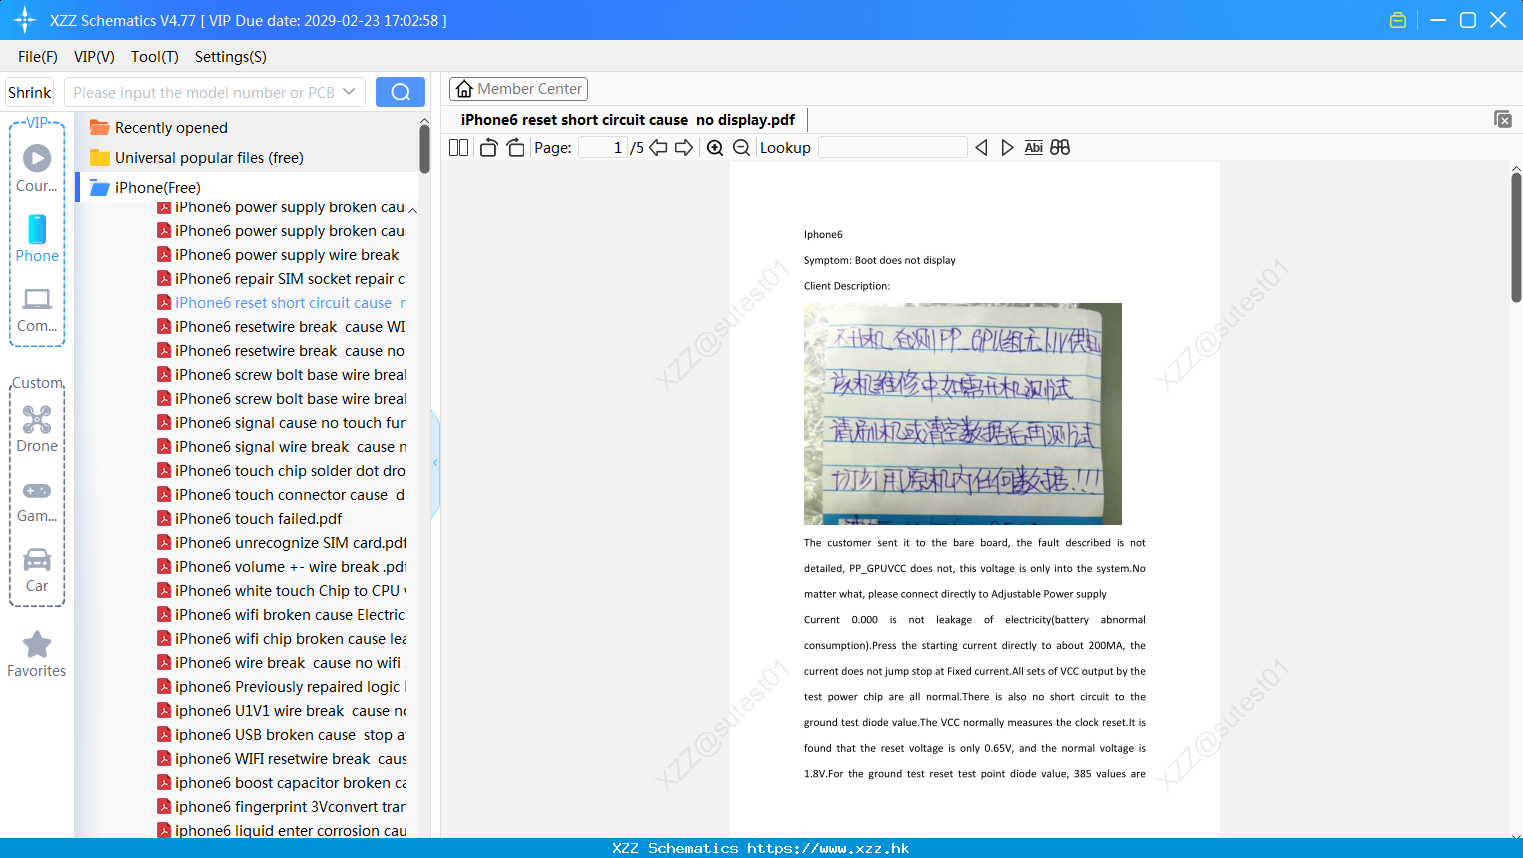Rotate page clockwise
The image size is (1523, 858).
(x=515, y=148)
